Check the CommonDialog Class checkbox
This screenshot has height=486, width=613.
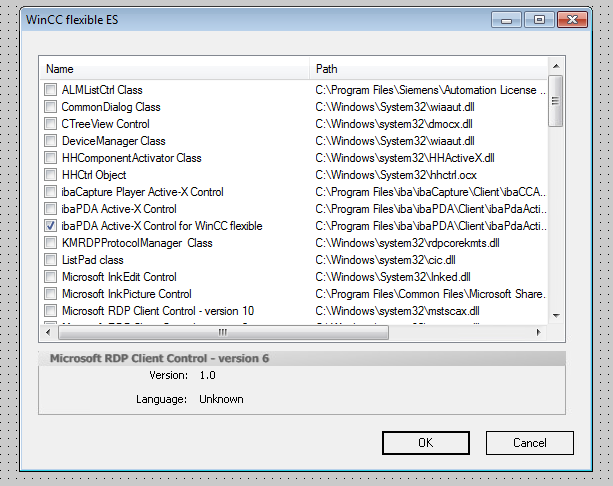click(x=50, y=107)
